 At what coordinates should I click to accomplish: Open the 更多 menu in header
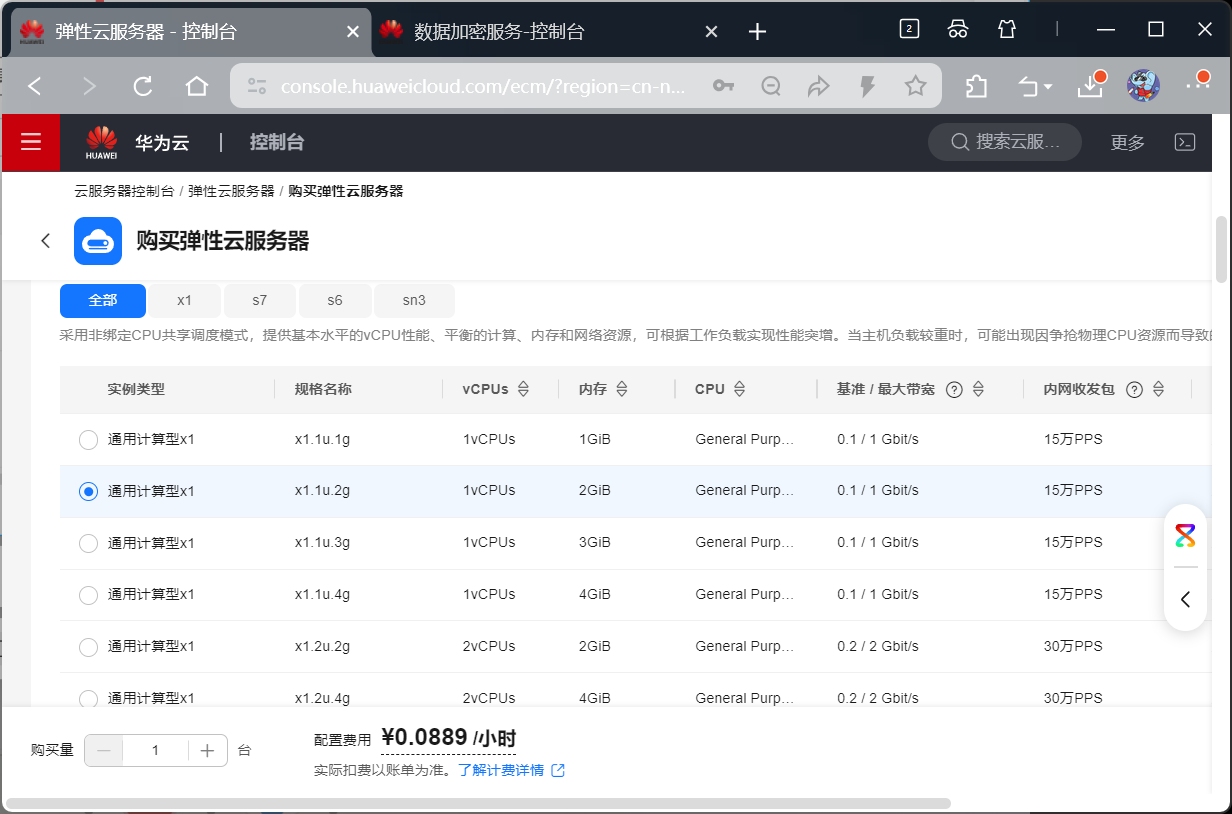click(x=1127, y=142)
